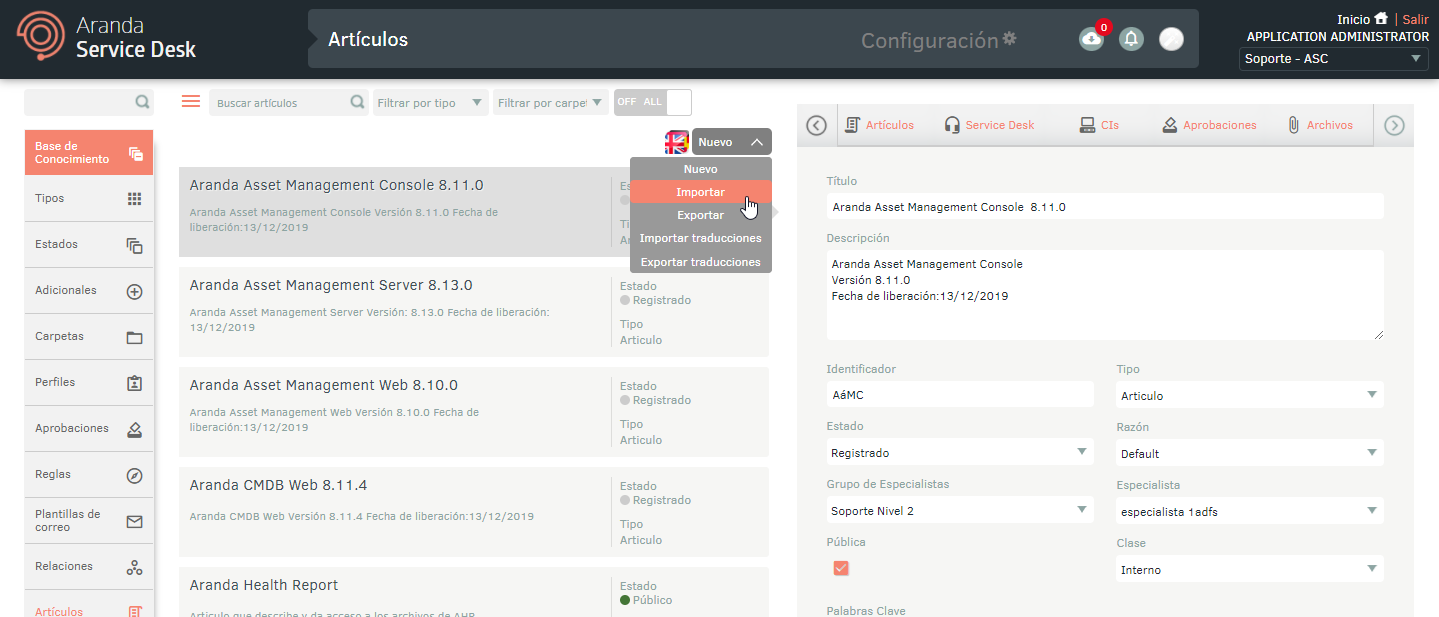
Task: Click the sidebar search magnifier icon
Action: [x=142, y=102]
